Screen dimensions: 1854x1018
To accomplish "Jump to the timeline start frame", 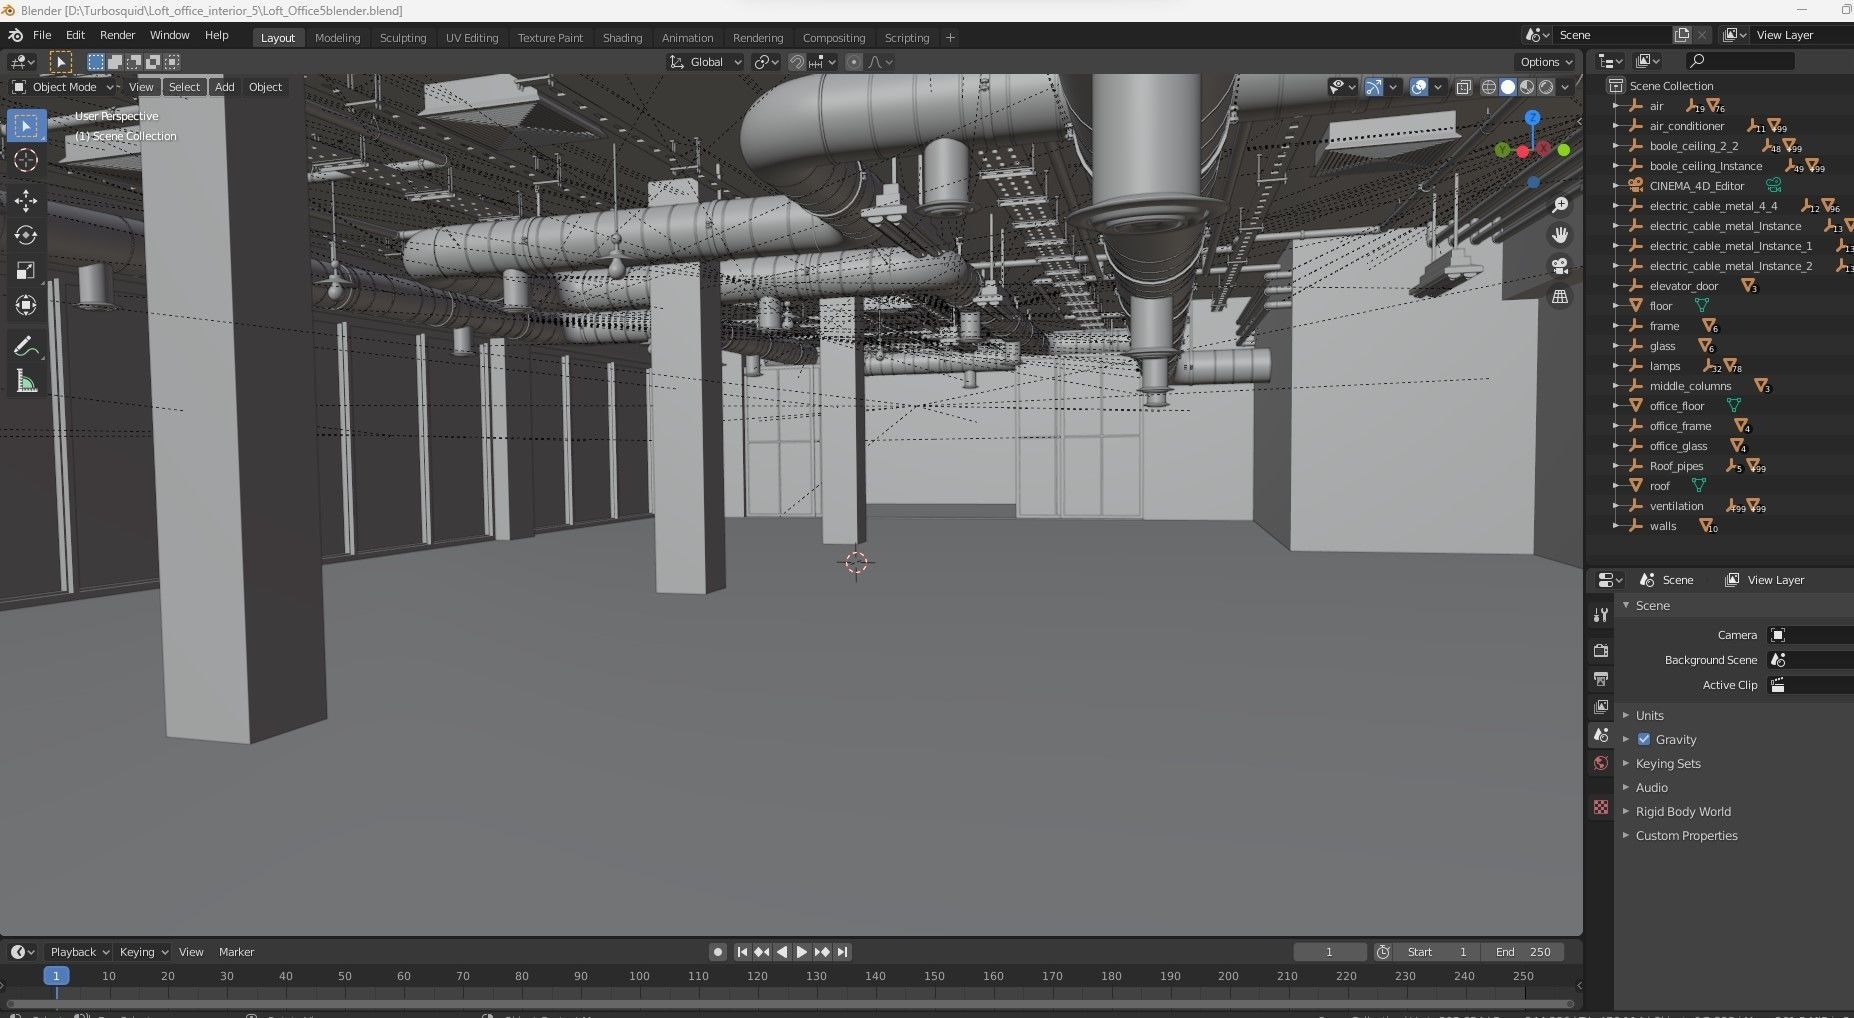I will (742, 952).
